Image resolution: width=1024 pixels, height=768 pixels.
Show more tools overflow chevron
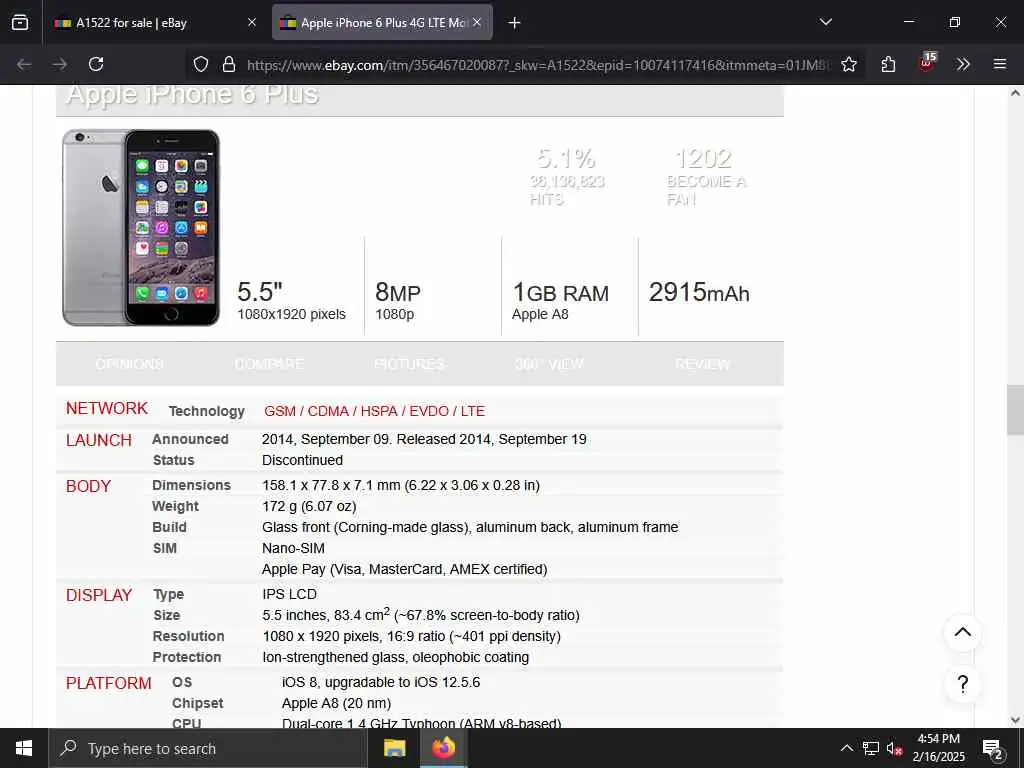963,64
